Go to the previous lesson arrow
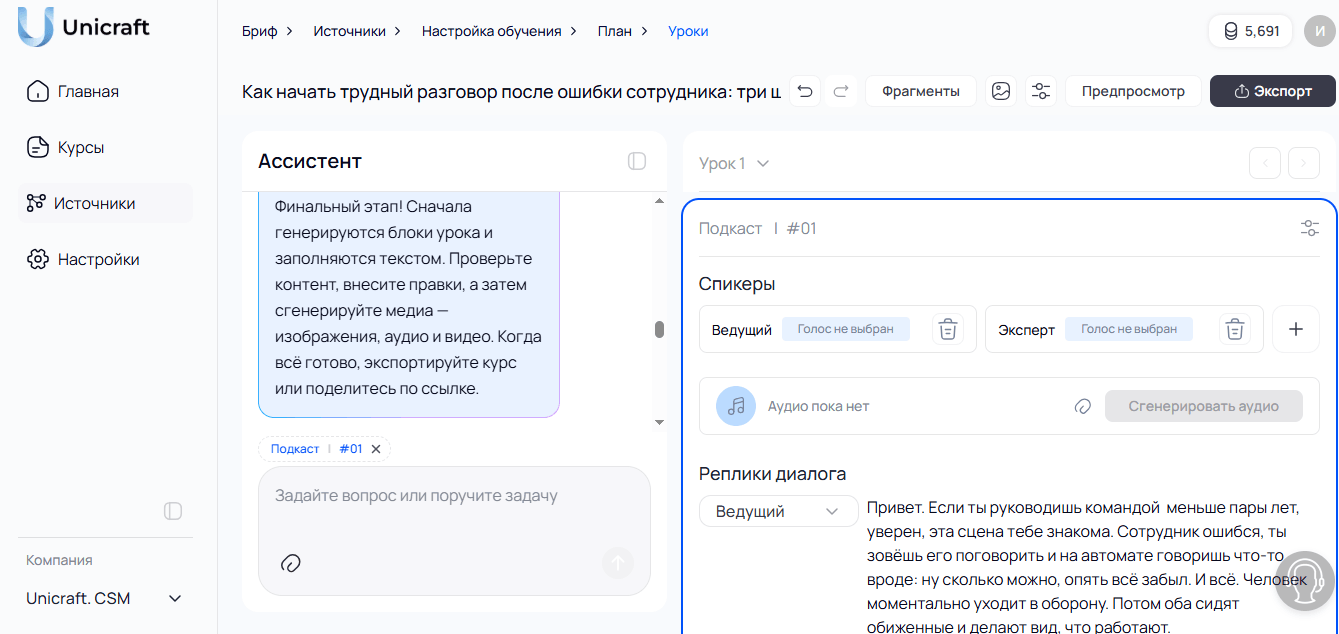This screenshot has height=634, width=1339. click(1265, 163)
